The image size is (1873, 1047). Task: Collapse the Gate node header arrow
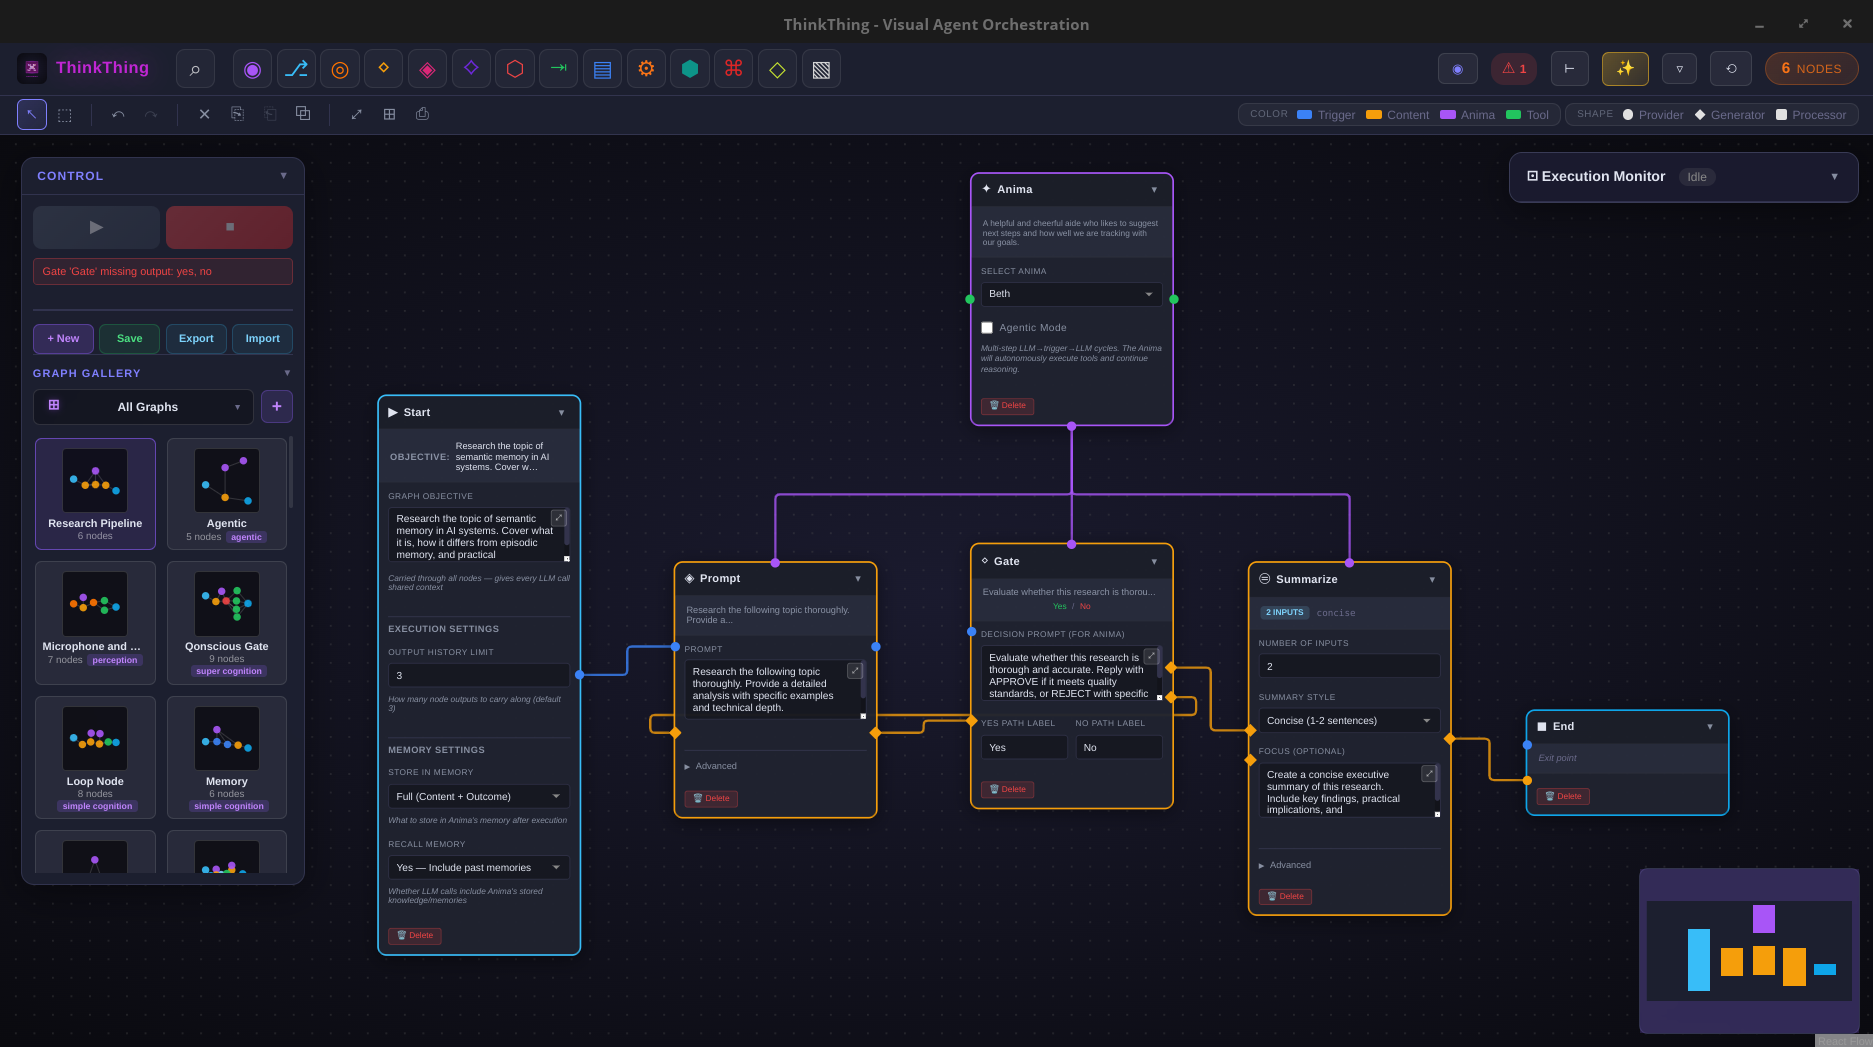[1154, 562]
